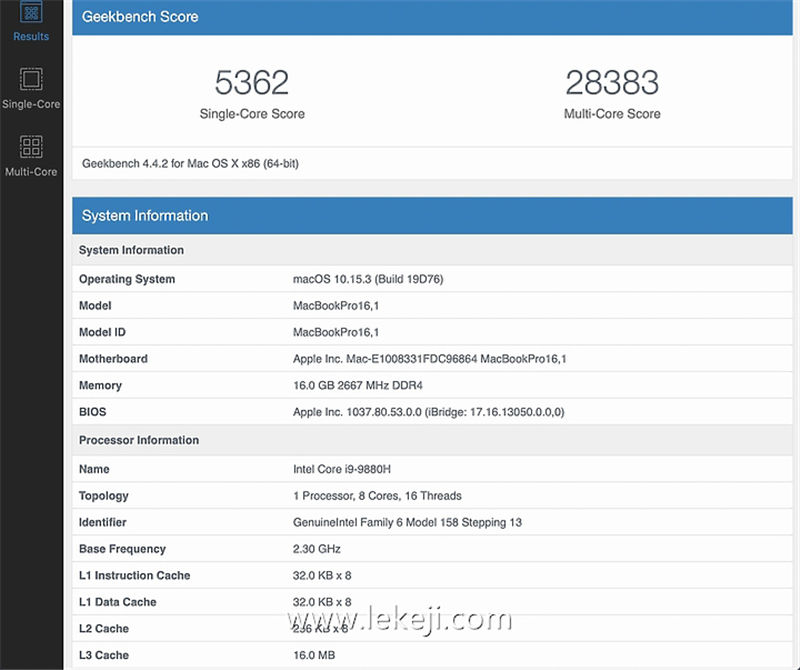Click the Geekbench Score header
Viewport: 800px width, 670px height.
tap(432, 17)
